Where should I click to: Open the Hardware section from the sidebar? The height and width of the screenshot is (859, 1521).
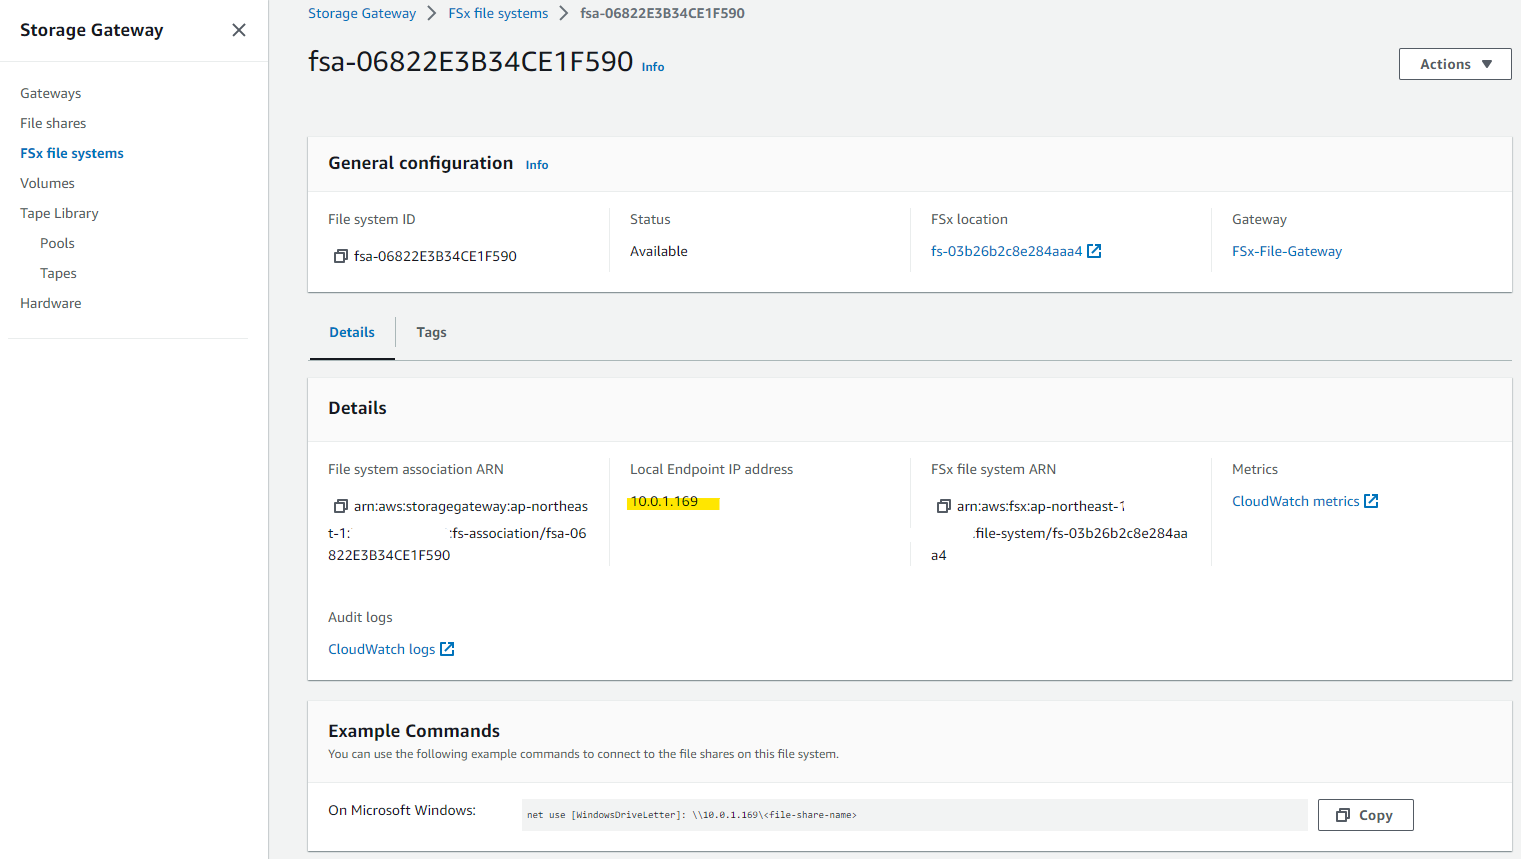pos(50,302)
